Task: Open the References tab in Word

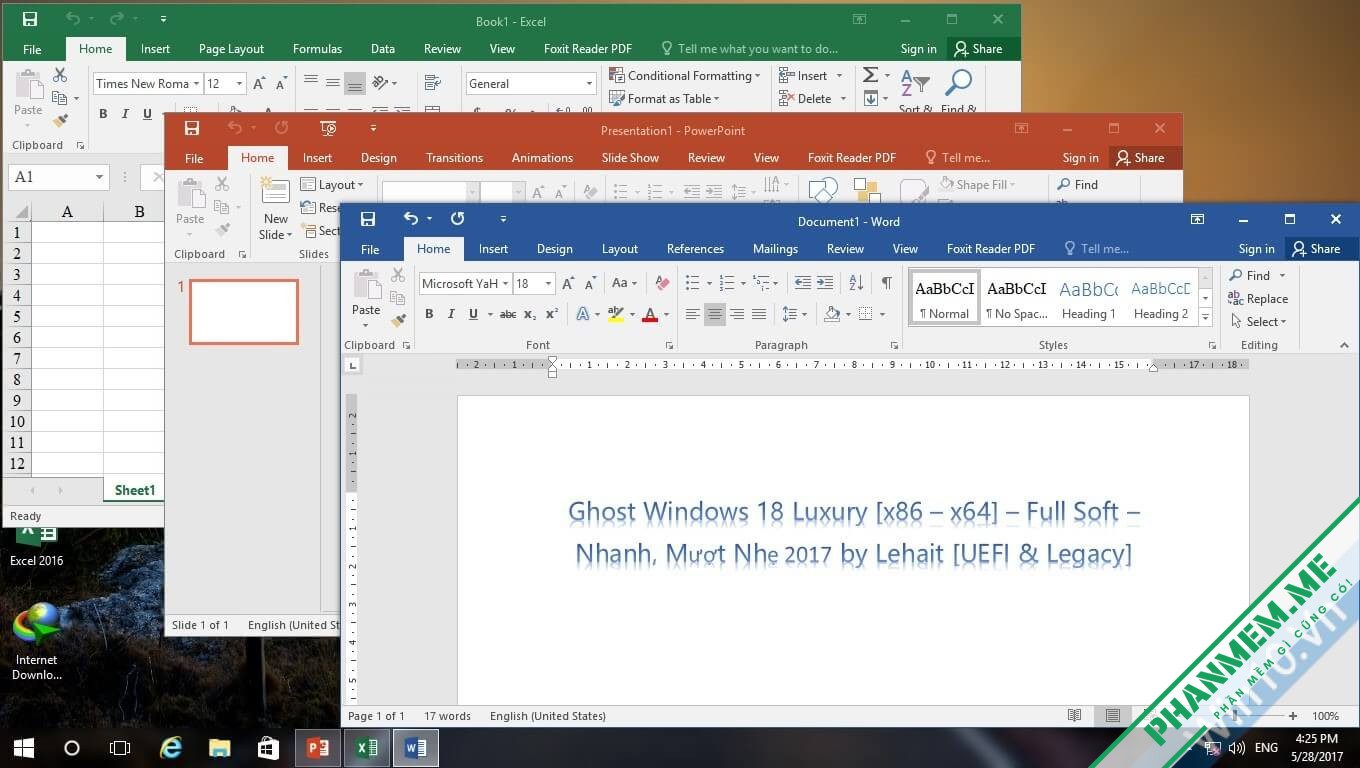Action: click(x=695, y=249)
